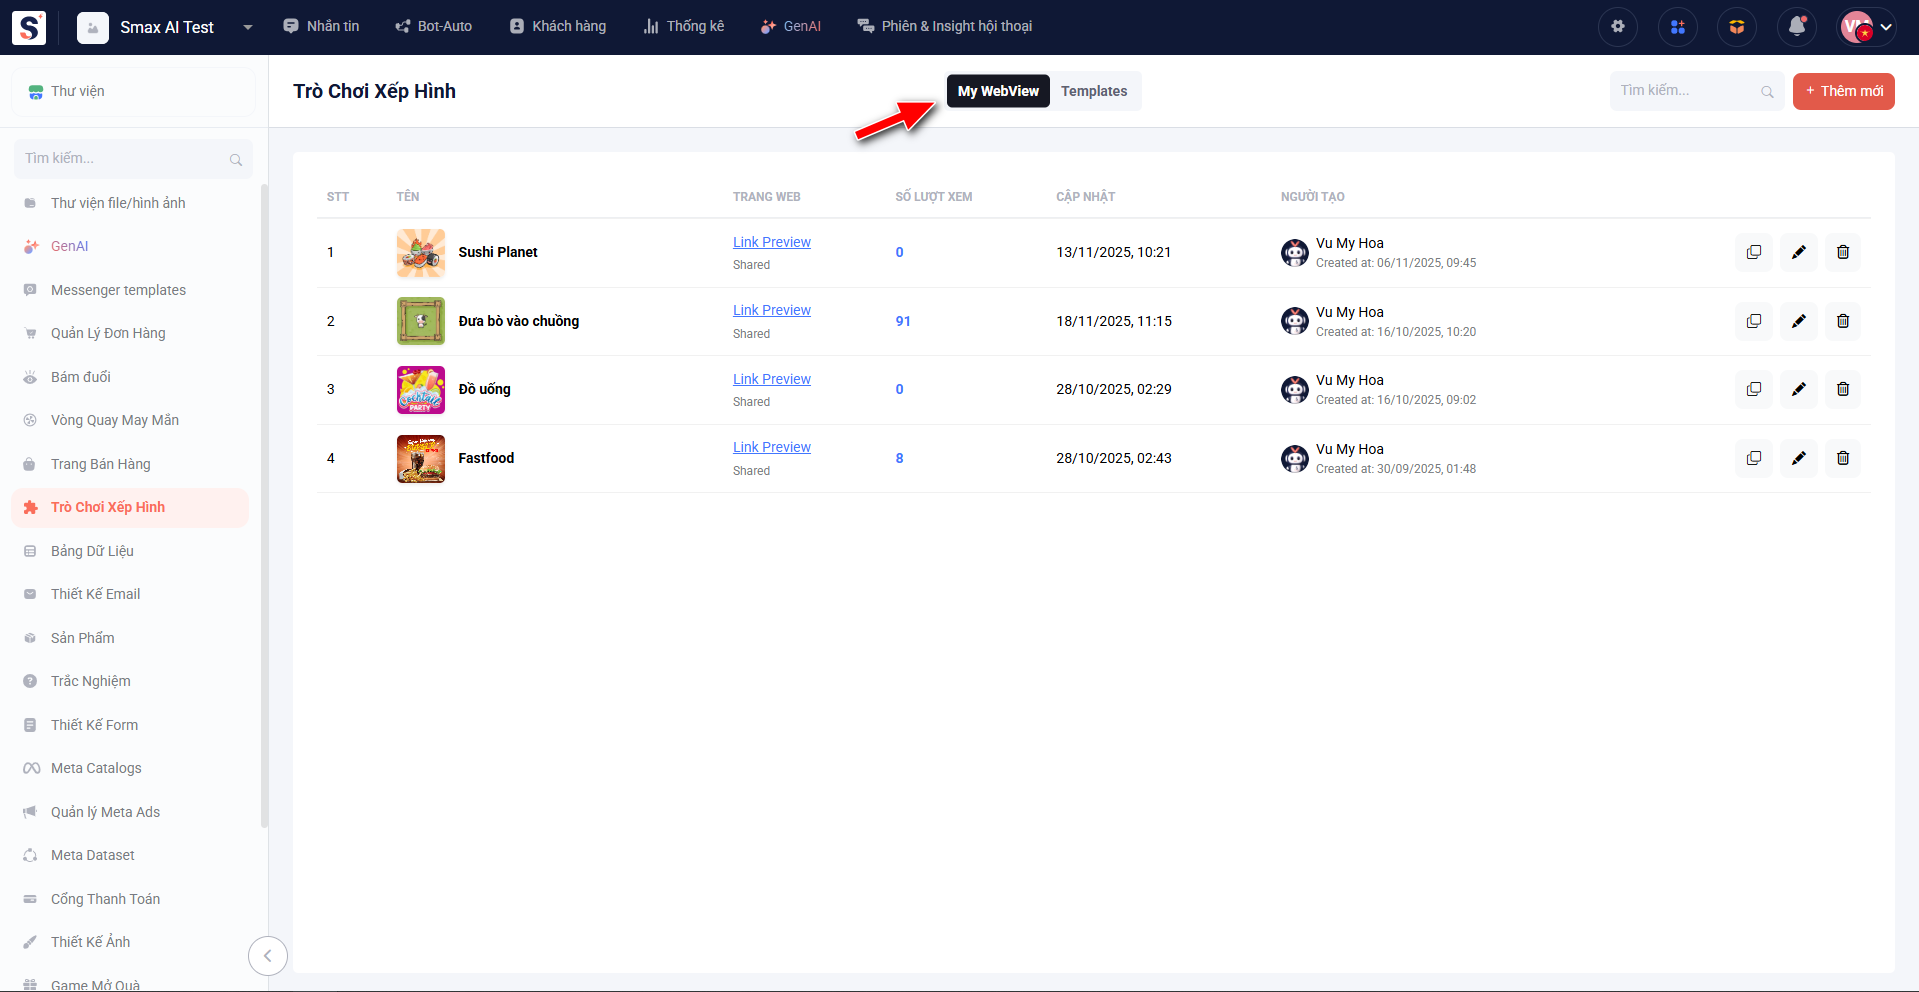Click edit pencil for Đưa bò vào chuồng
Screen dimensions: 1919x992
pyautogui.click(x=1798, y=321)
